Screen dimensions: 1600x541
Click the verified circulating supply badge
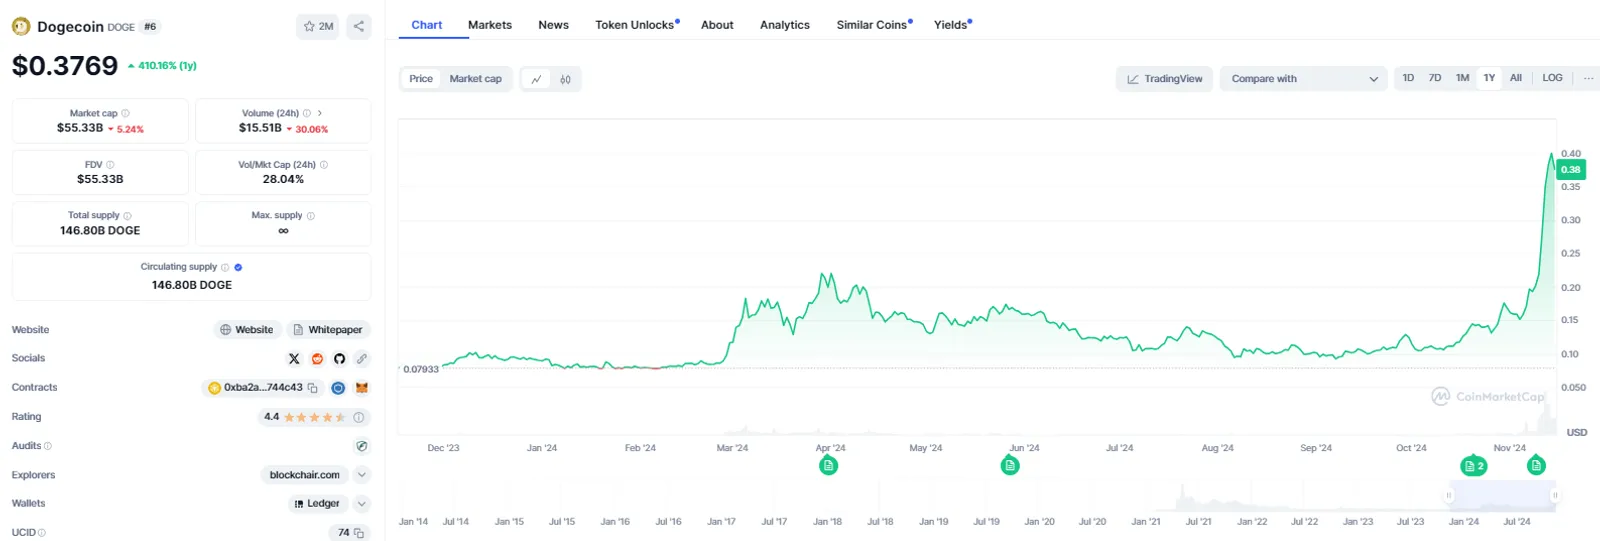238,267
